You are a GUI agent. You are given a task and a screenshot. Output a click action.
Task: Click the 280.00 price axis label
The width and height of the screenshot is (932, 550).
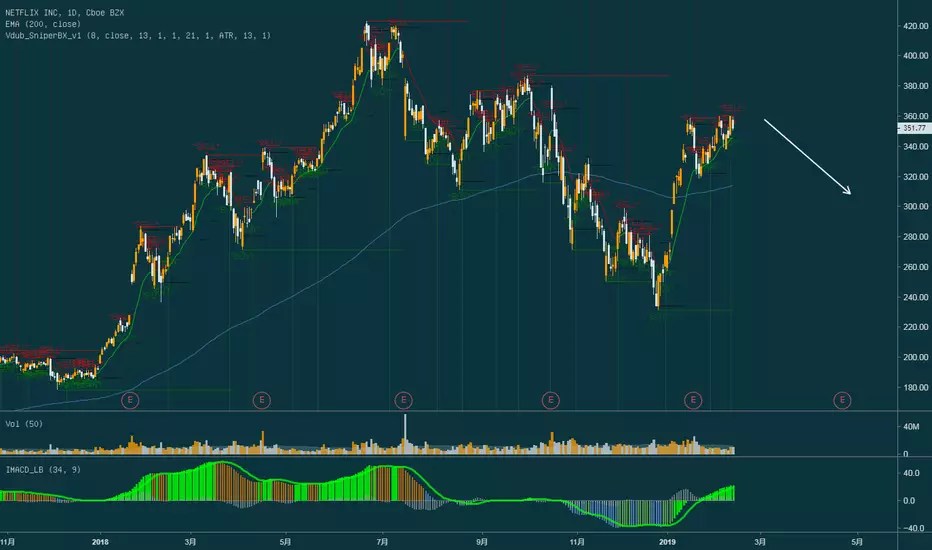pyautogui.click(x=915, y=237)
